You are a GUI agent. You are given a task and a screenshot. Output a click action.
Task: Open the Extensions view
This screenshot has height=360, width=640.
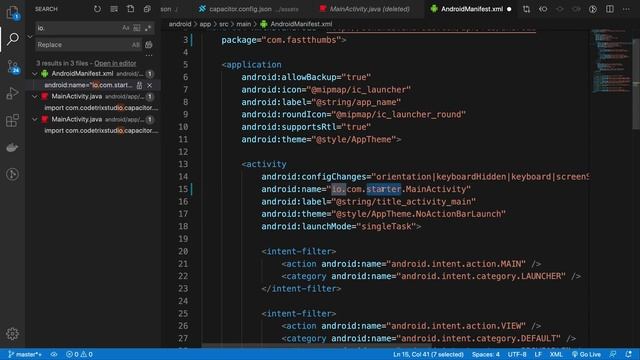13,120
